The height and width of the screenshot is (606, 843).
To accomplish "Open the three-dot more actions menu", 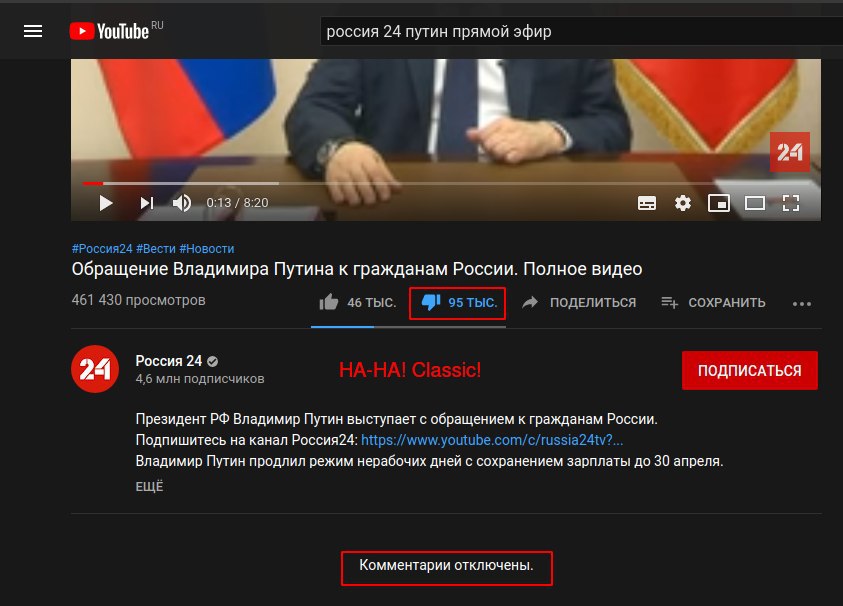I will pos(802,304).
